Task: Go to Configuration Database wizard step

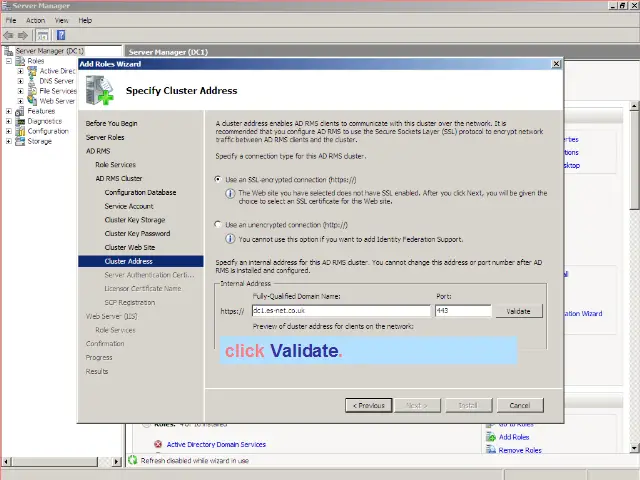Action: 140,192
